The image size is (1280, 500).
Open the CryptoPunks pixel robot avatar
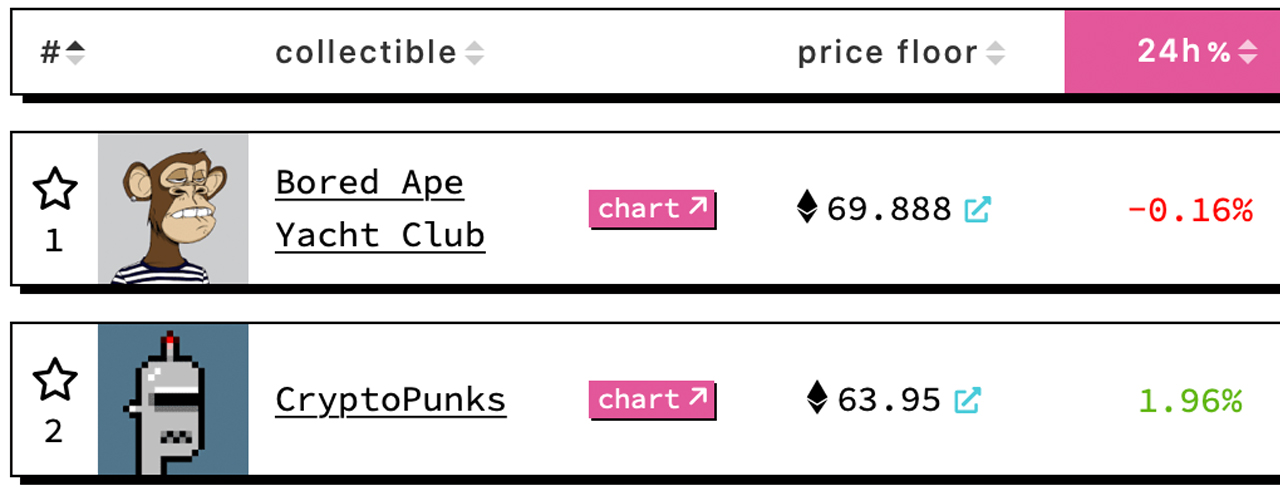click(173, 399)
